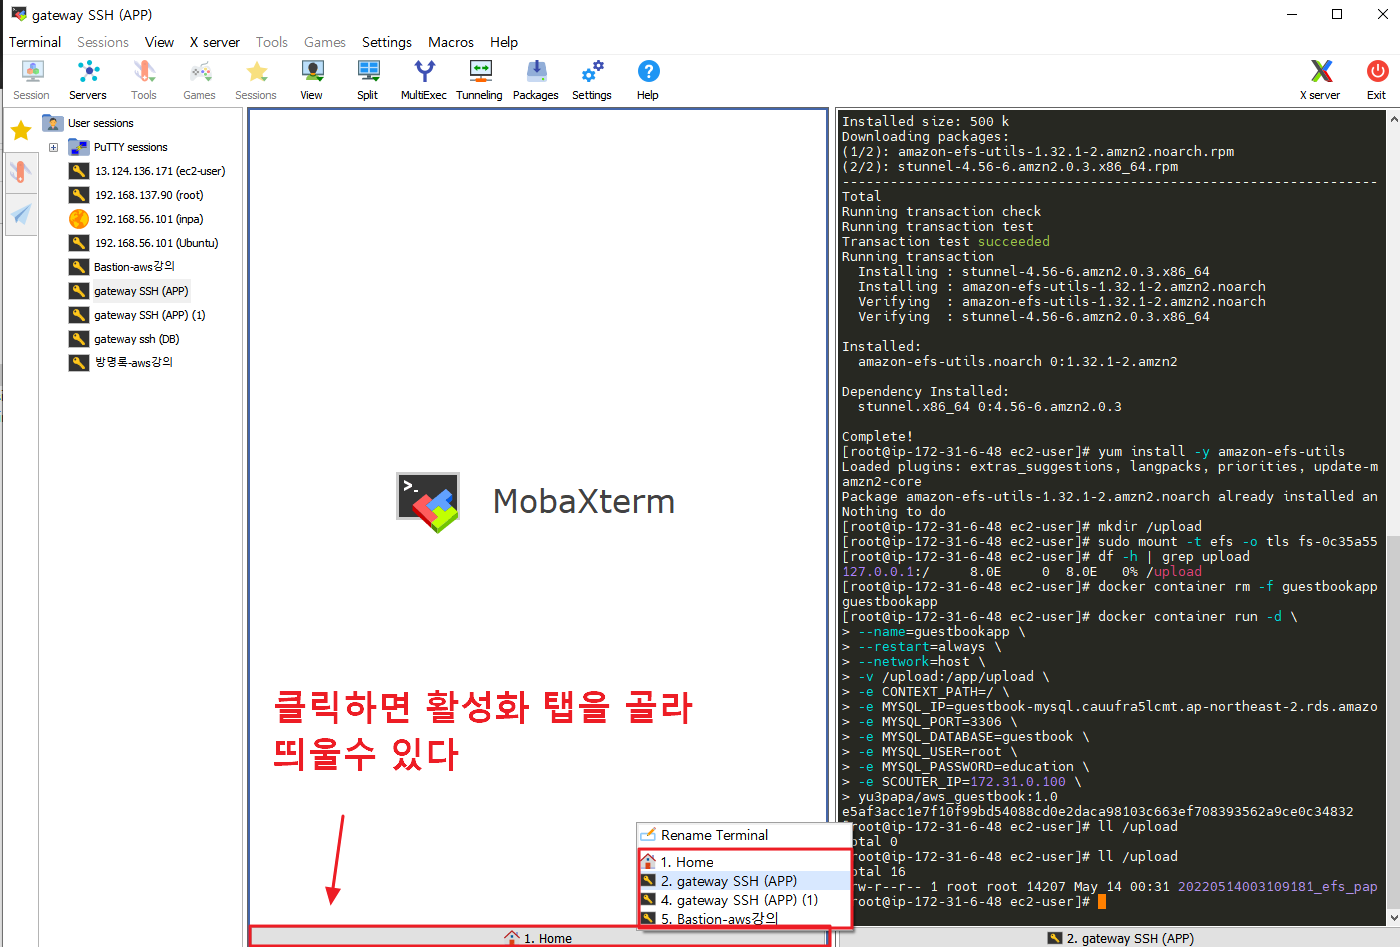This screenshot has width=1400, height=947.
Task: Click the Servers toolbar icon
Action: click(88, 80)
